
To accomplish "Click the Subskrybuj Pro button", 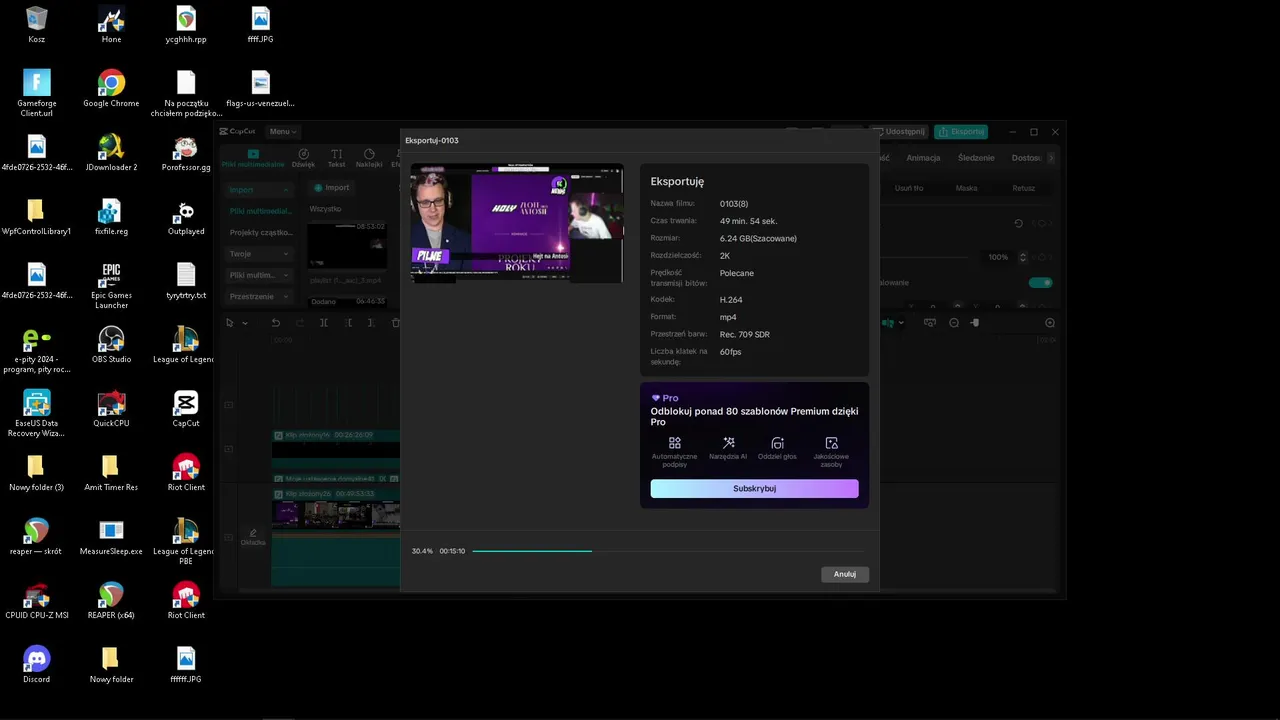I will click(x=754, y=488).
